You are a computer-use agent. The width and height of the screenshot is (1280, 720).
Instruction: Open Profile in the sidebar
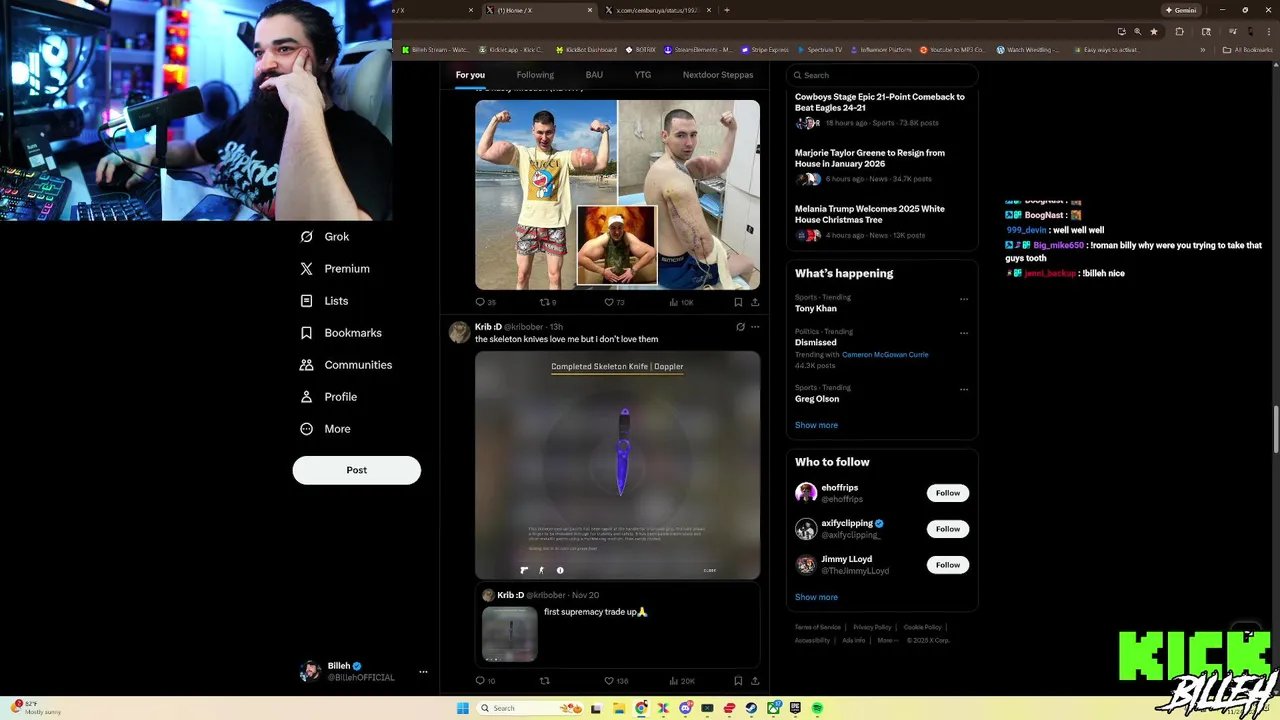(328, 397)
